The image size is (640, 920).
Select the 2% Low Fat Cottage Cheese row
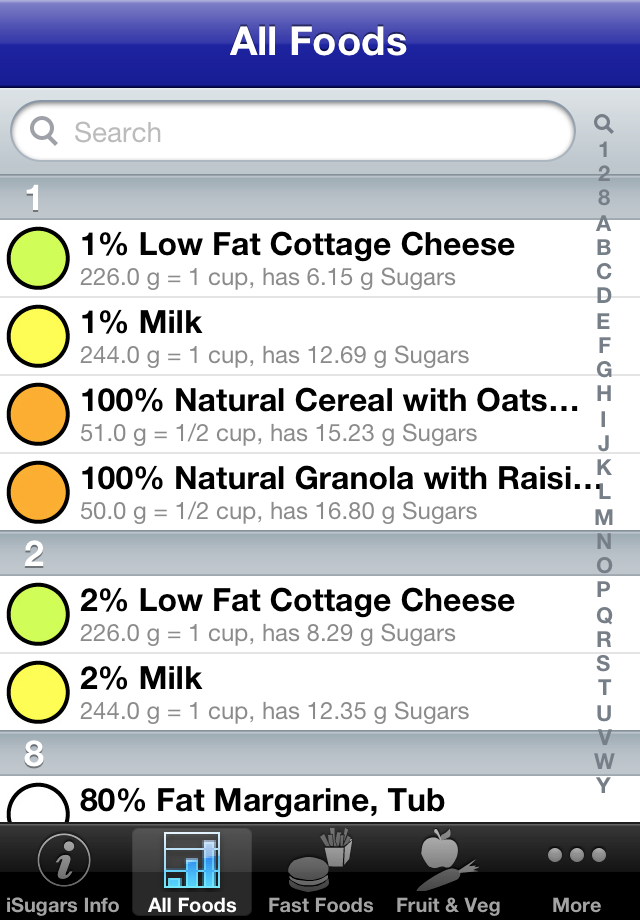(320, 614)
